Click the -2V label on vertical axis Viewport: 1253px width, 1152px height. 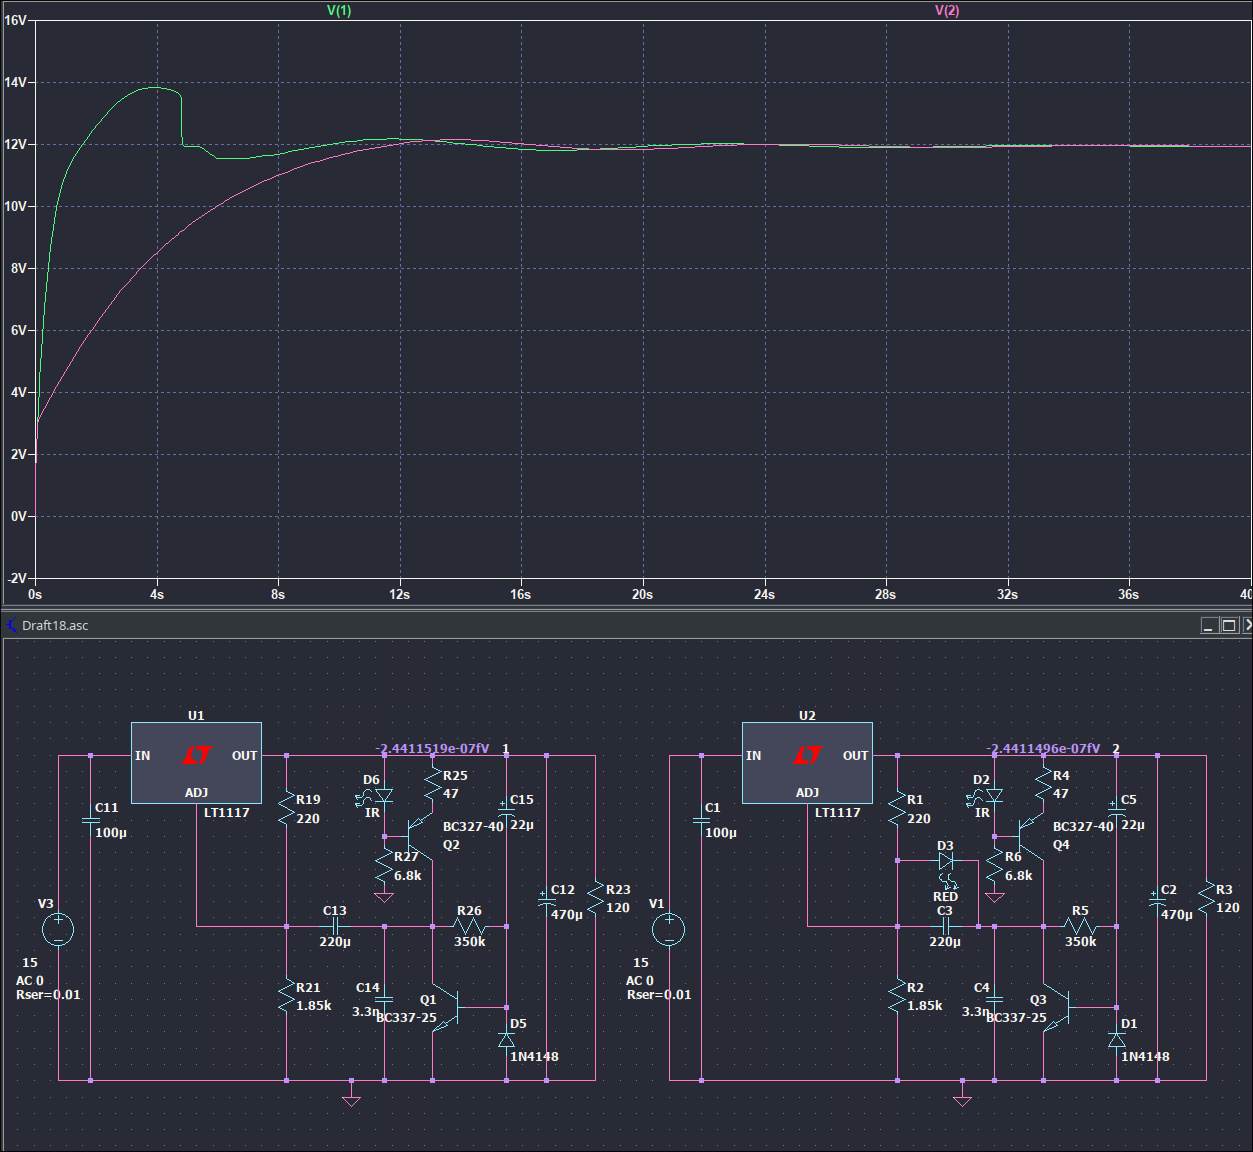[x=15, y=578]
